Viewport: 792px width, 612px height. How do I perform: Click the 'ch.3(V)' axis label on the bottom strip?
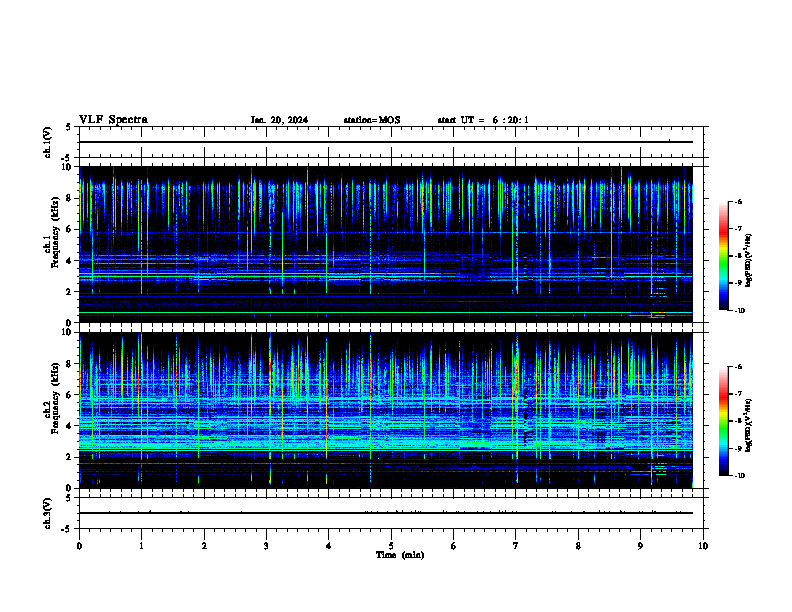[48, 513]
